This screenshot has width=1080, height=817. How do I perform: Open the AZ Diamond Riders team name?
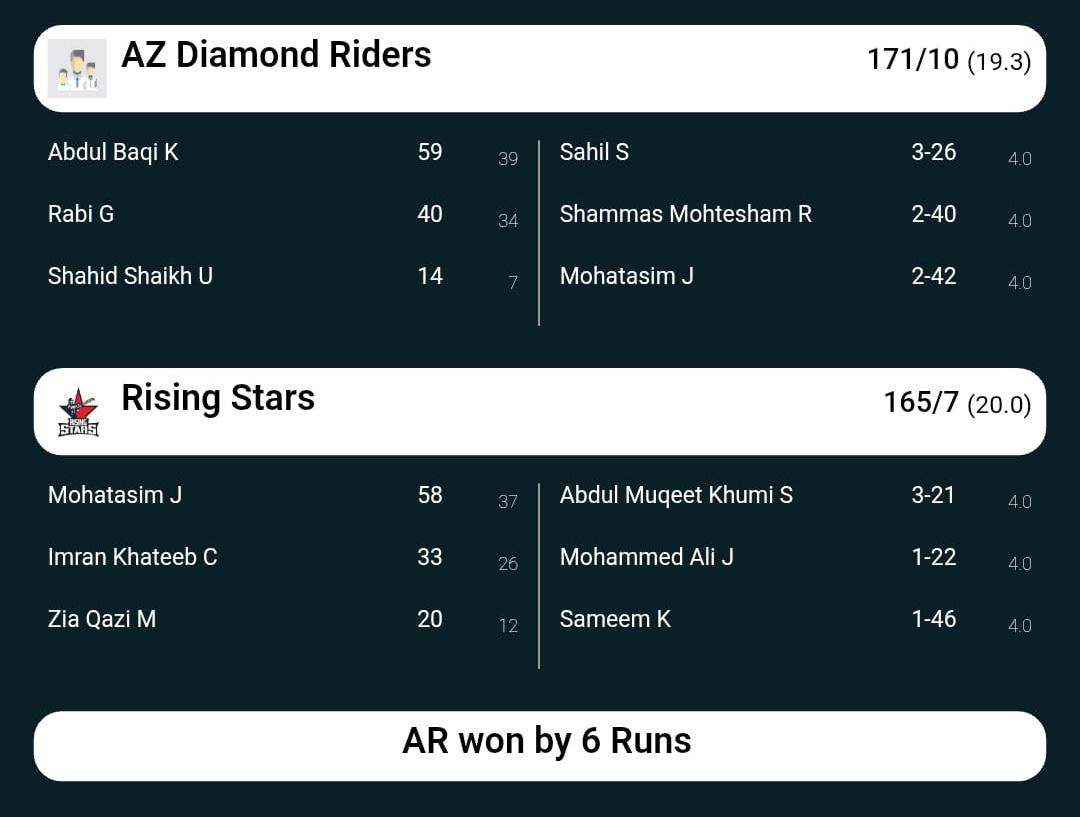276,55
